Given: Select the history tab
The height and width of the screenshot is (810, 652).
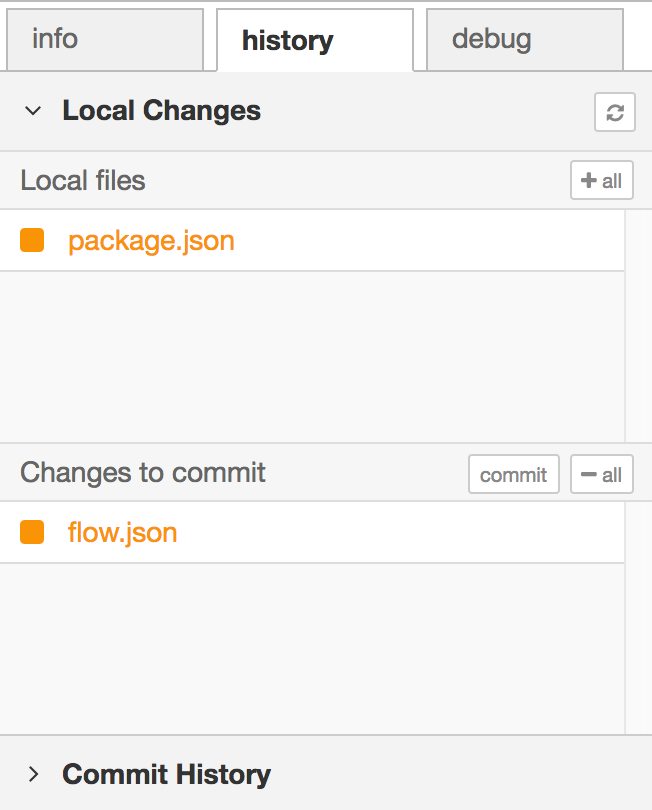Looking at the screenshot, I should pos(287,41).
